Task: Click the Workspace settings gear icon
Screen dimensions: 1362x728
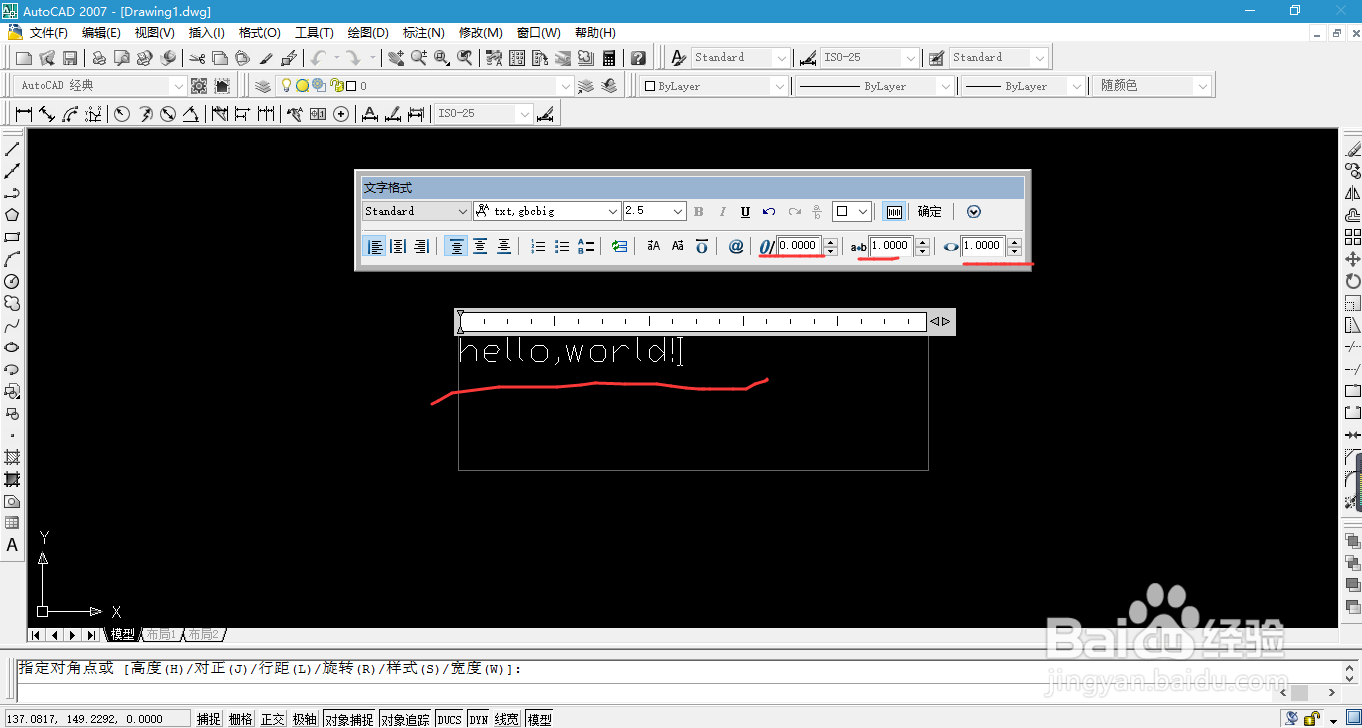Action: [199, 86]
